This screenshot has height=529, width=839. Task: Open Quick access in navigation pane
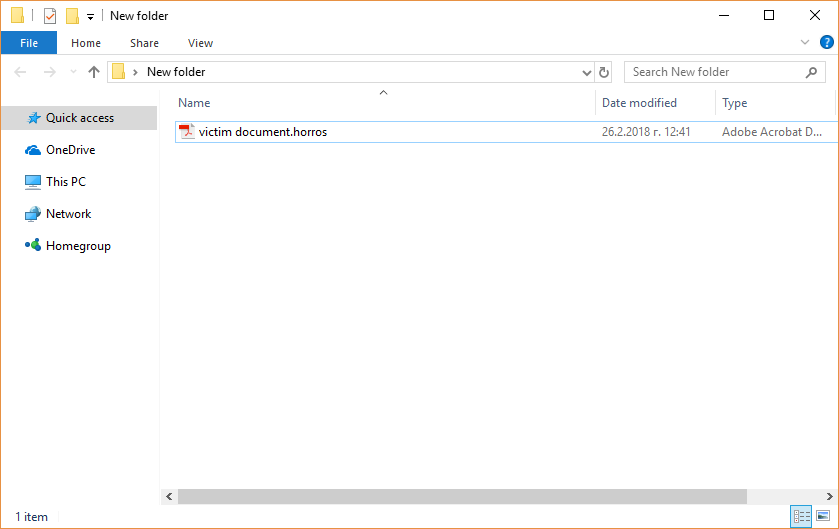(x=79, y=118)
